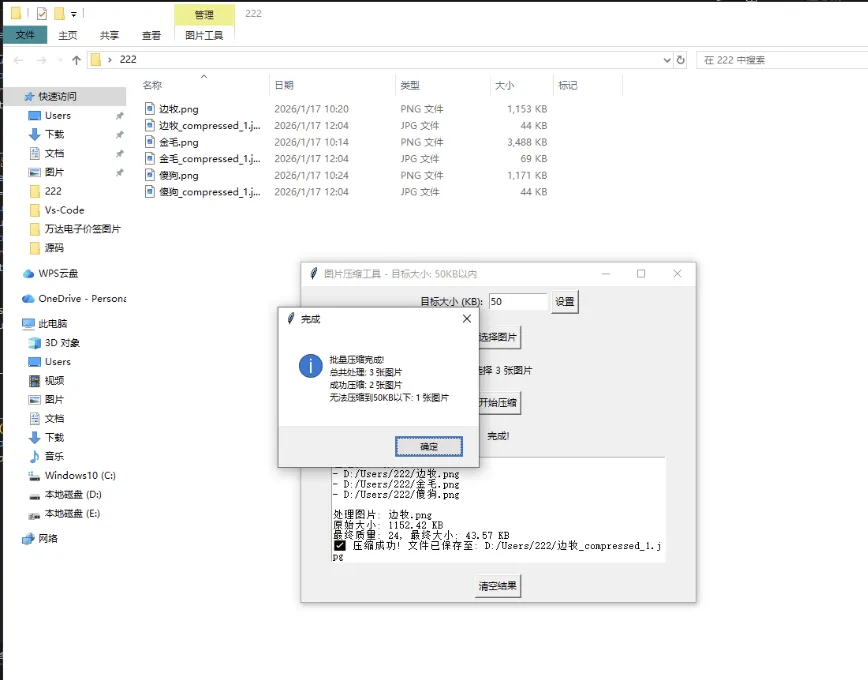The width and height of the screenshot is (868, 680).
Task: Switch to the 主页 ribbon tab
Action: (67, 34)
